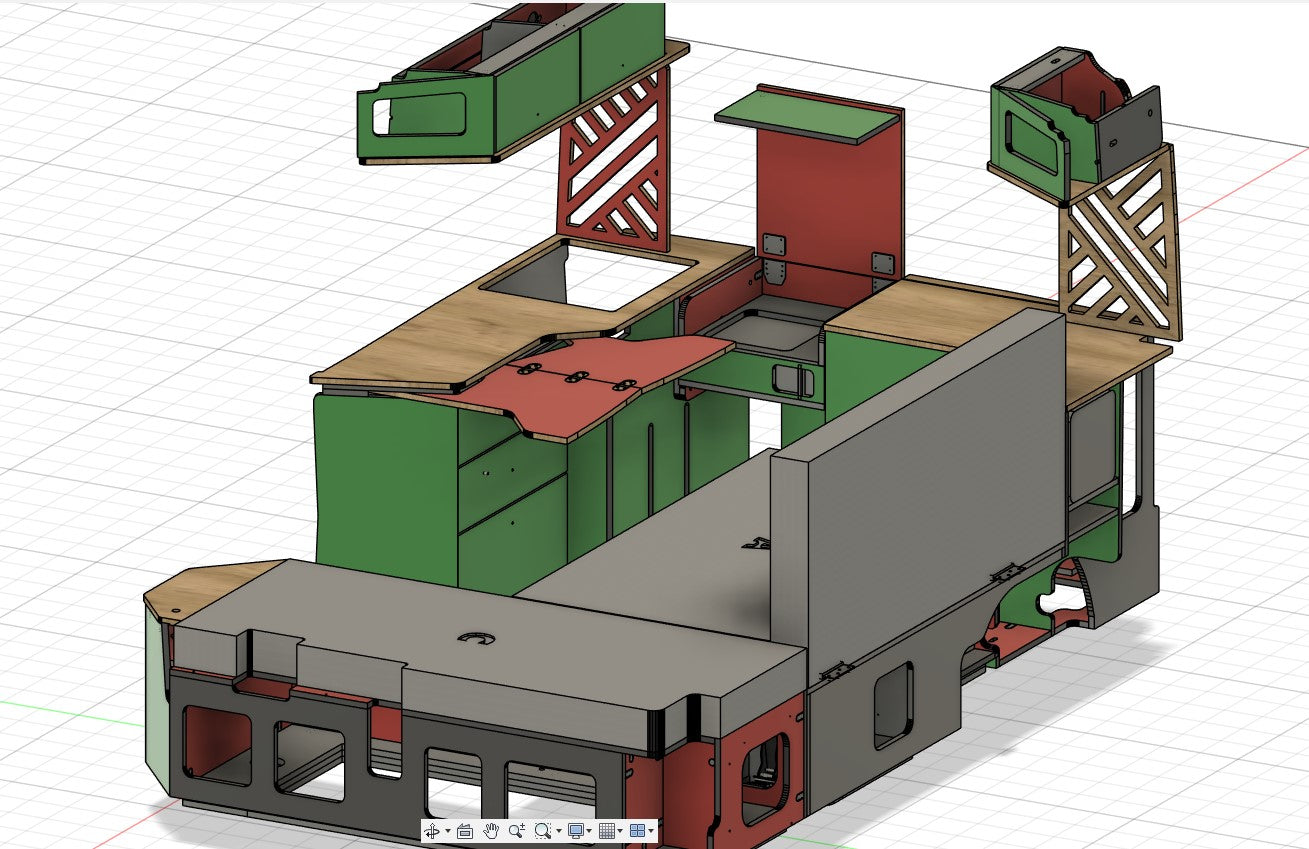Click the red lattice support panel

tap(612, 160)
